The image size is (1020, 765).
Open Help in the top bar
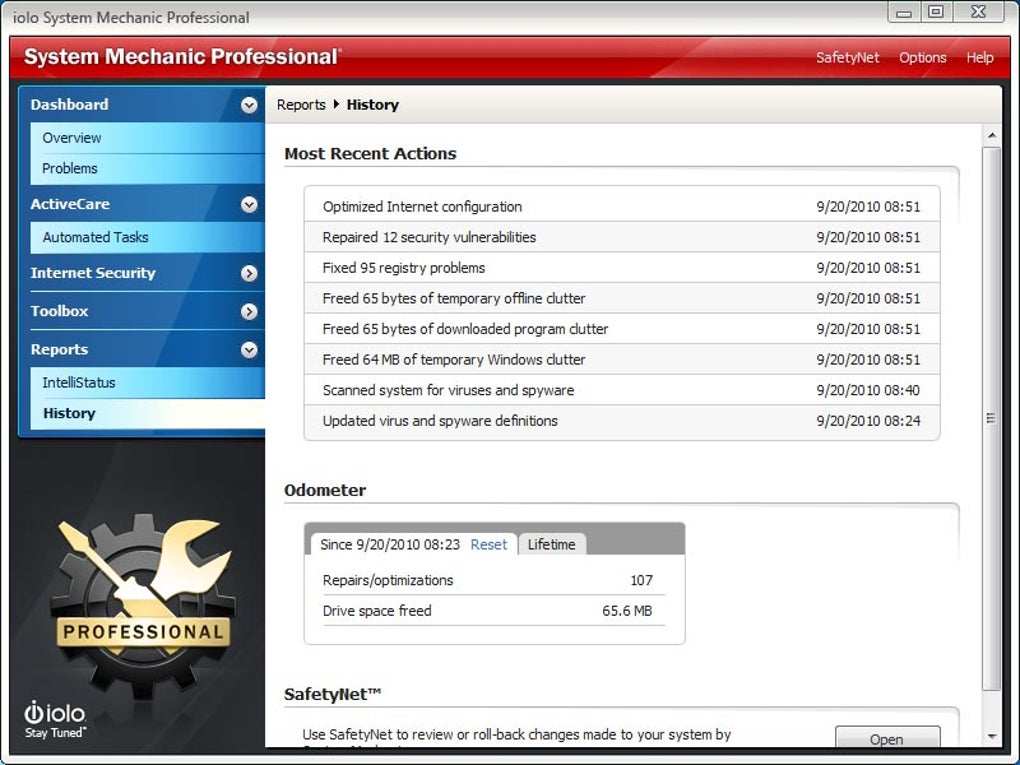point(980,57)
